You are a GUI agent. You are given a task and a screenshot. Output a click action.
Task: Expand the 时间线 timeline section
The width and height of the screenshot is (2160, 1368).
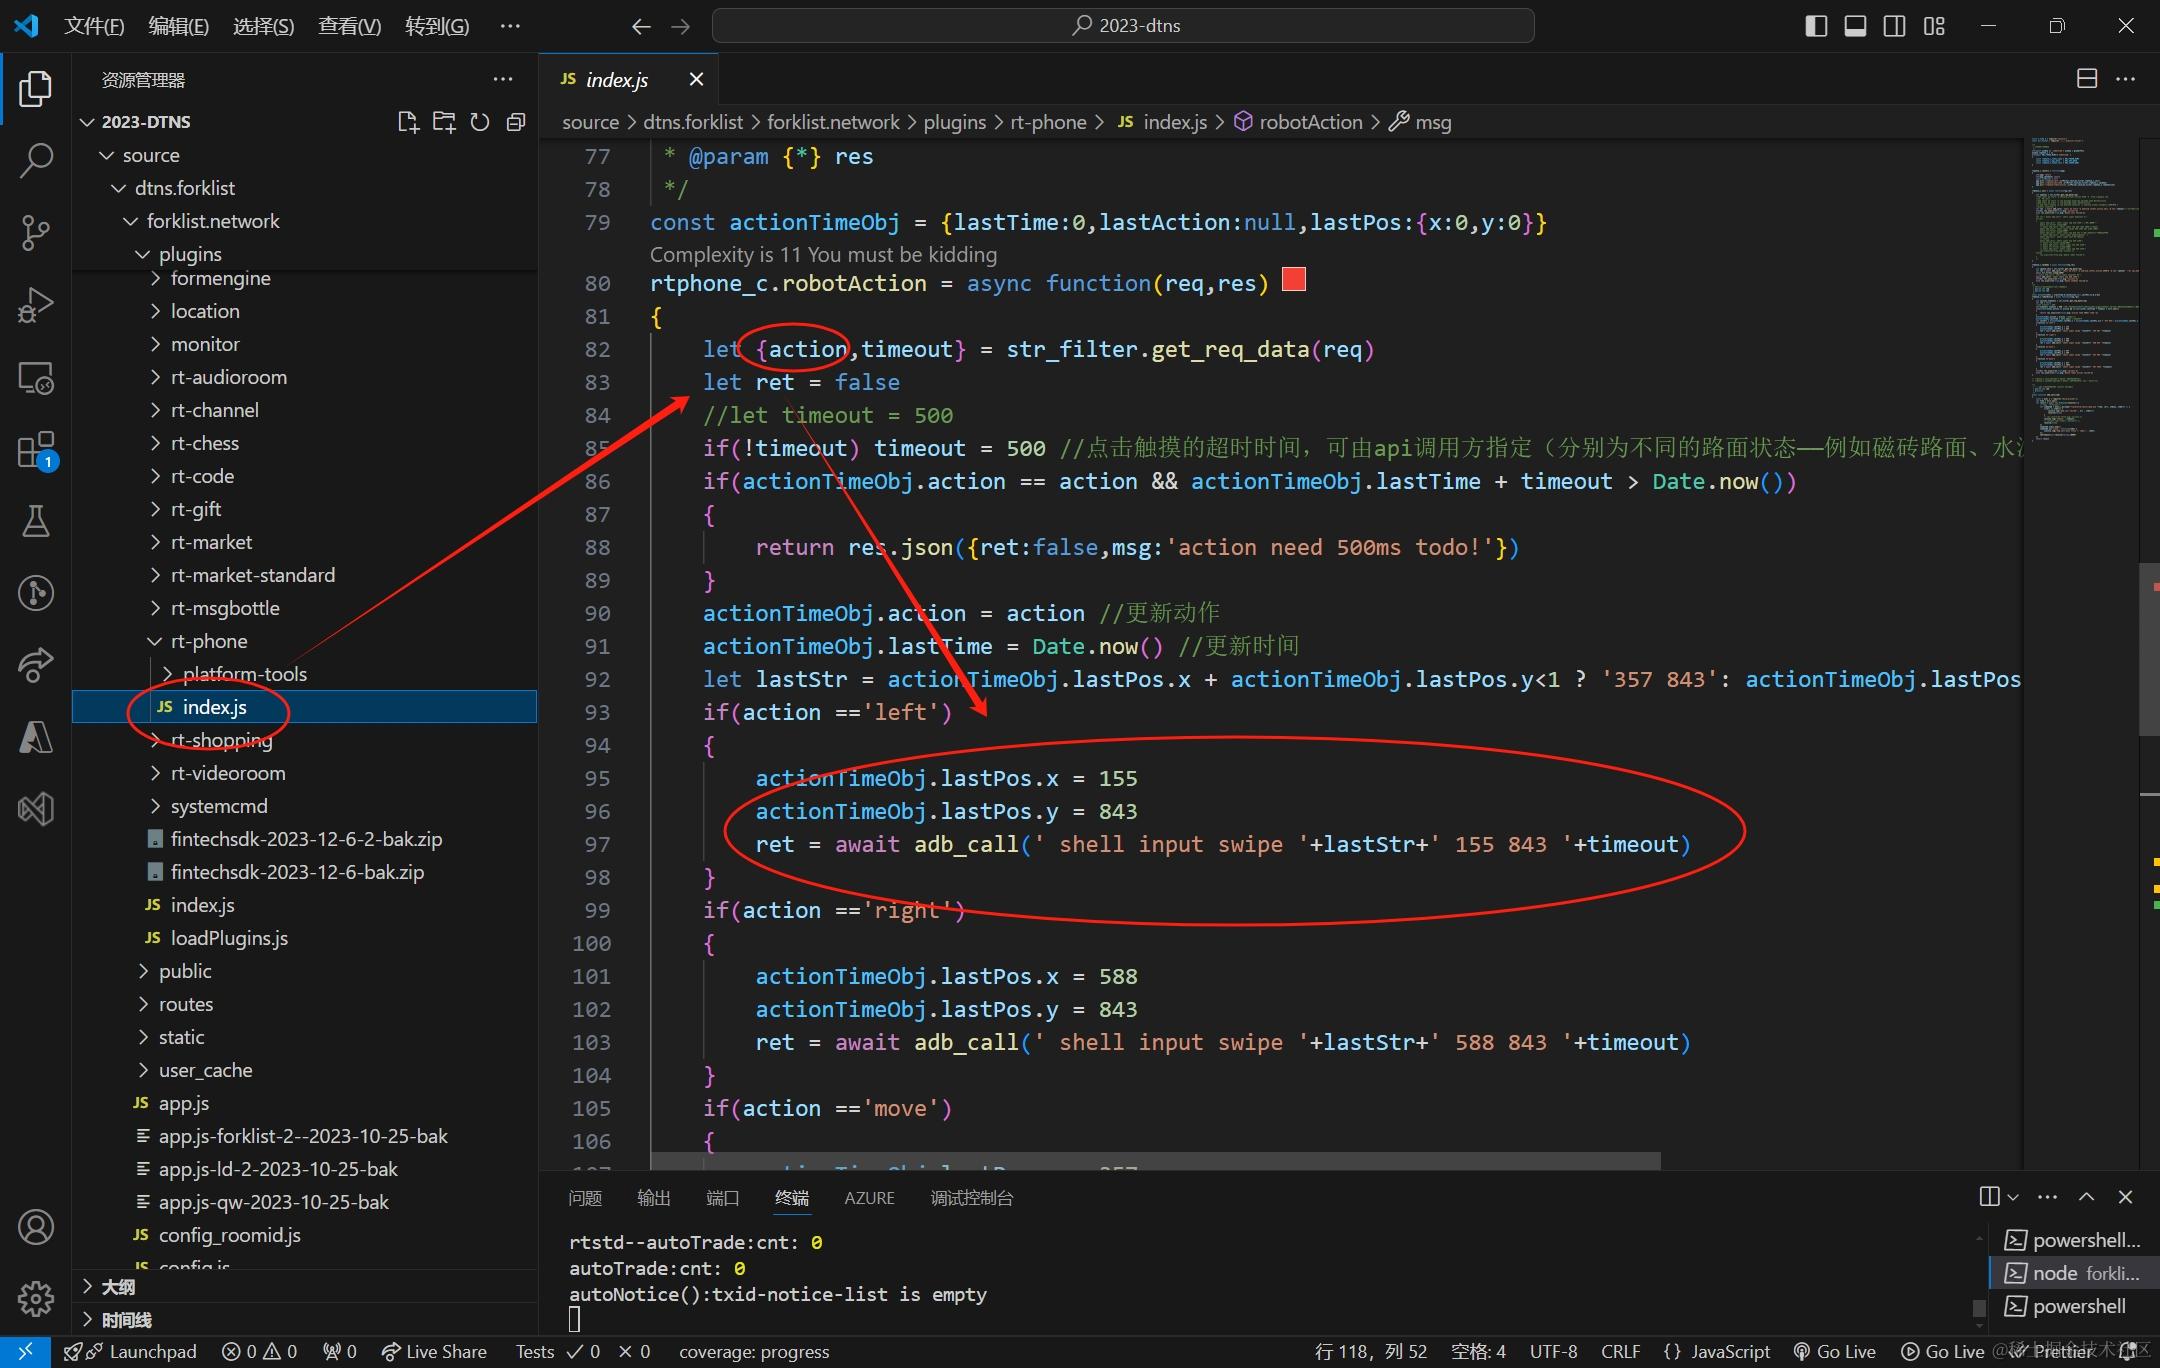pyautogui.click(x=306, y=1320)
